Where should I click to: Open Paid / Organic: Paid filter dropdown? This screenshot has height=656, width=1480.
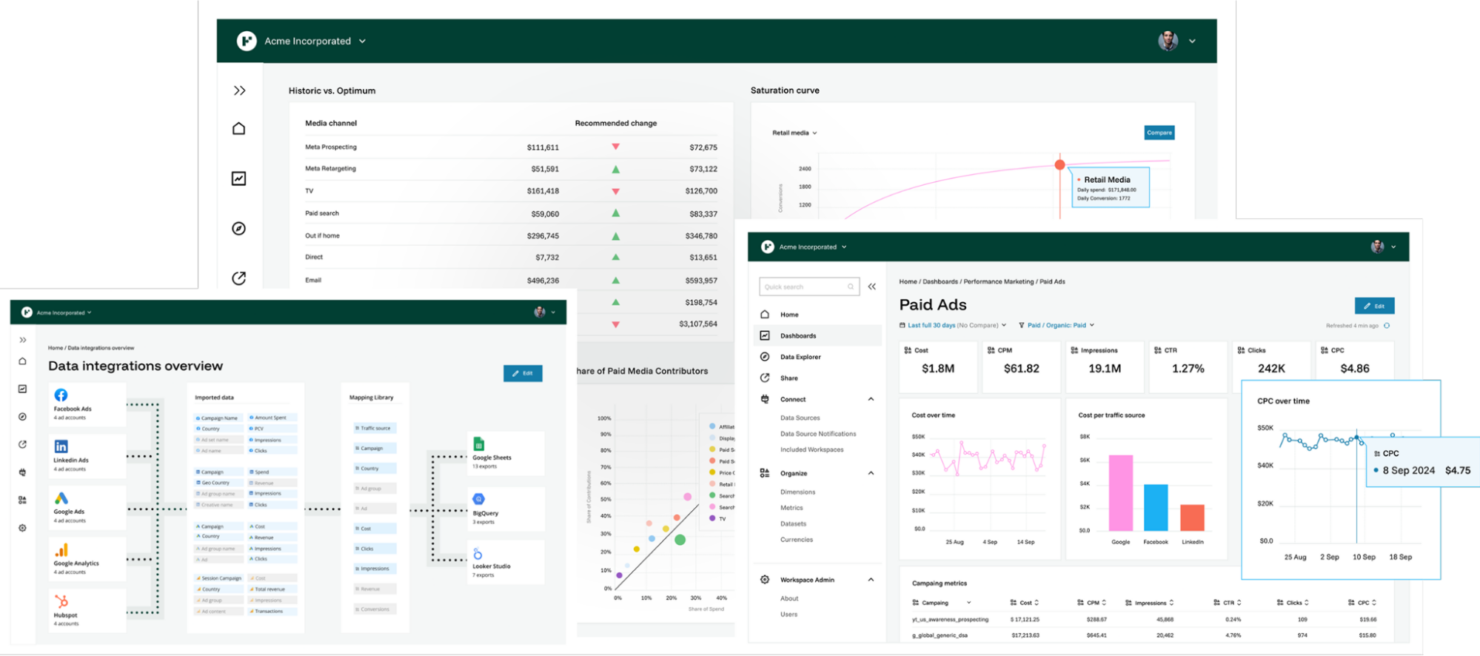[x=1057, y=325]
